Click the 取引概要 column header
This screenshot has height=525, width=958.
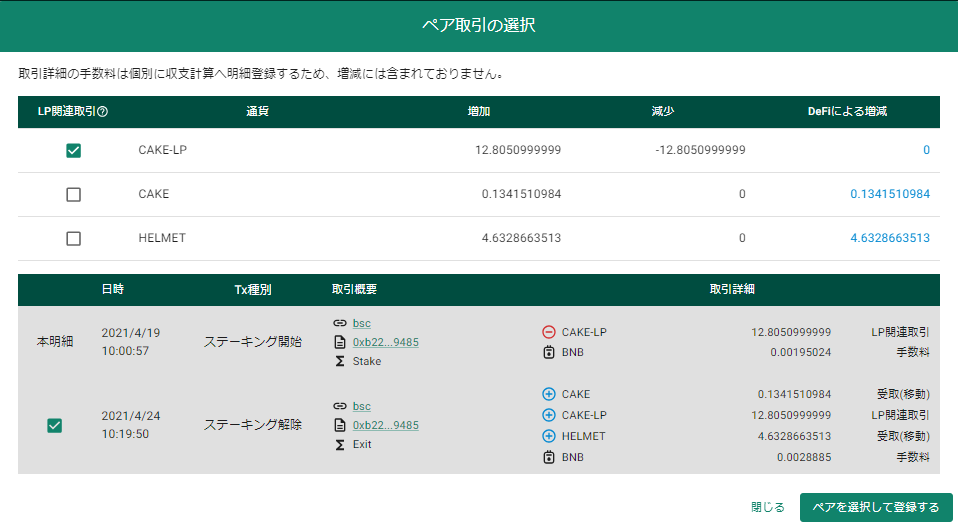pos(354,290)
